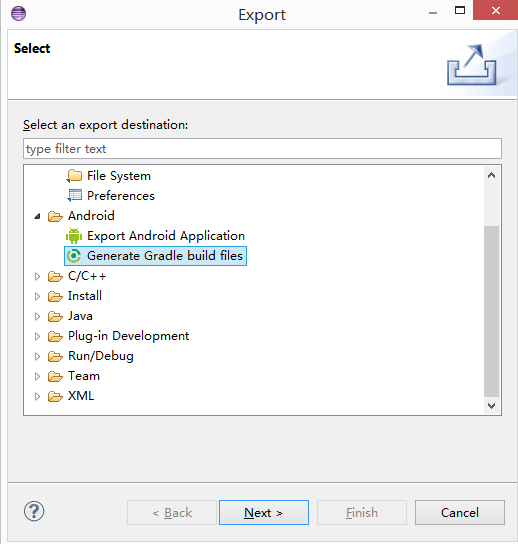
Task: Select 'Generate Gradle build files' entry
Action: click(165, 256)
